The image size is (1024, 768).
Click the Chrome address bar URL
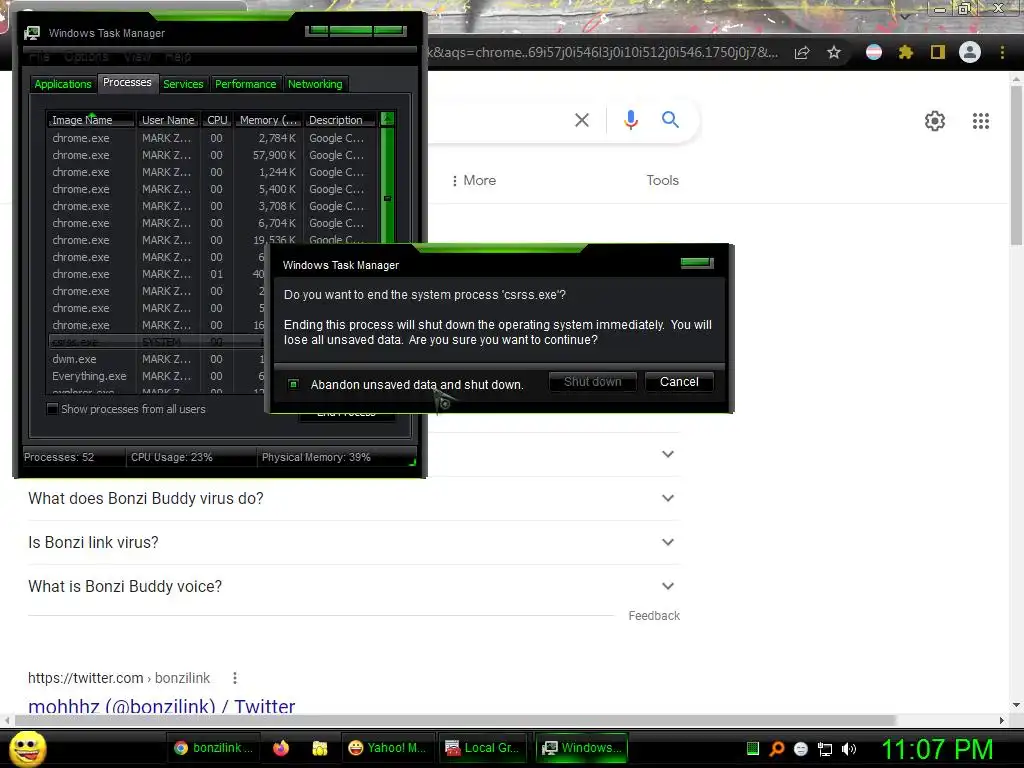[x=603, y=52]
